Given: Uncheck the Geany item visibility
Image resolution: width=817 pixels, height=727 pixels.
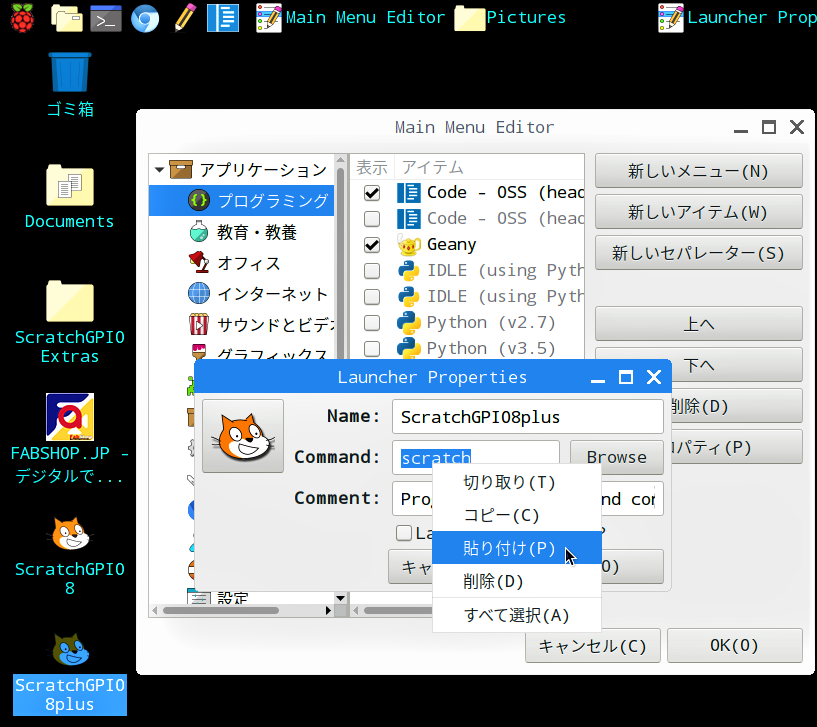Looking at the screenshot, I should click(372, 245).
